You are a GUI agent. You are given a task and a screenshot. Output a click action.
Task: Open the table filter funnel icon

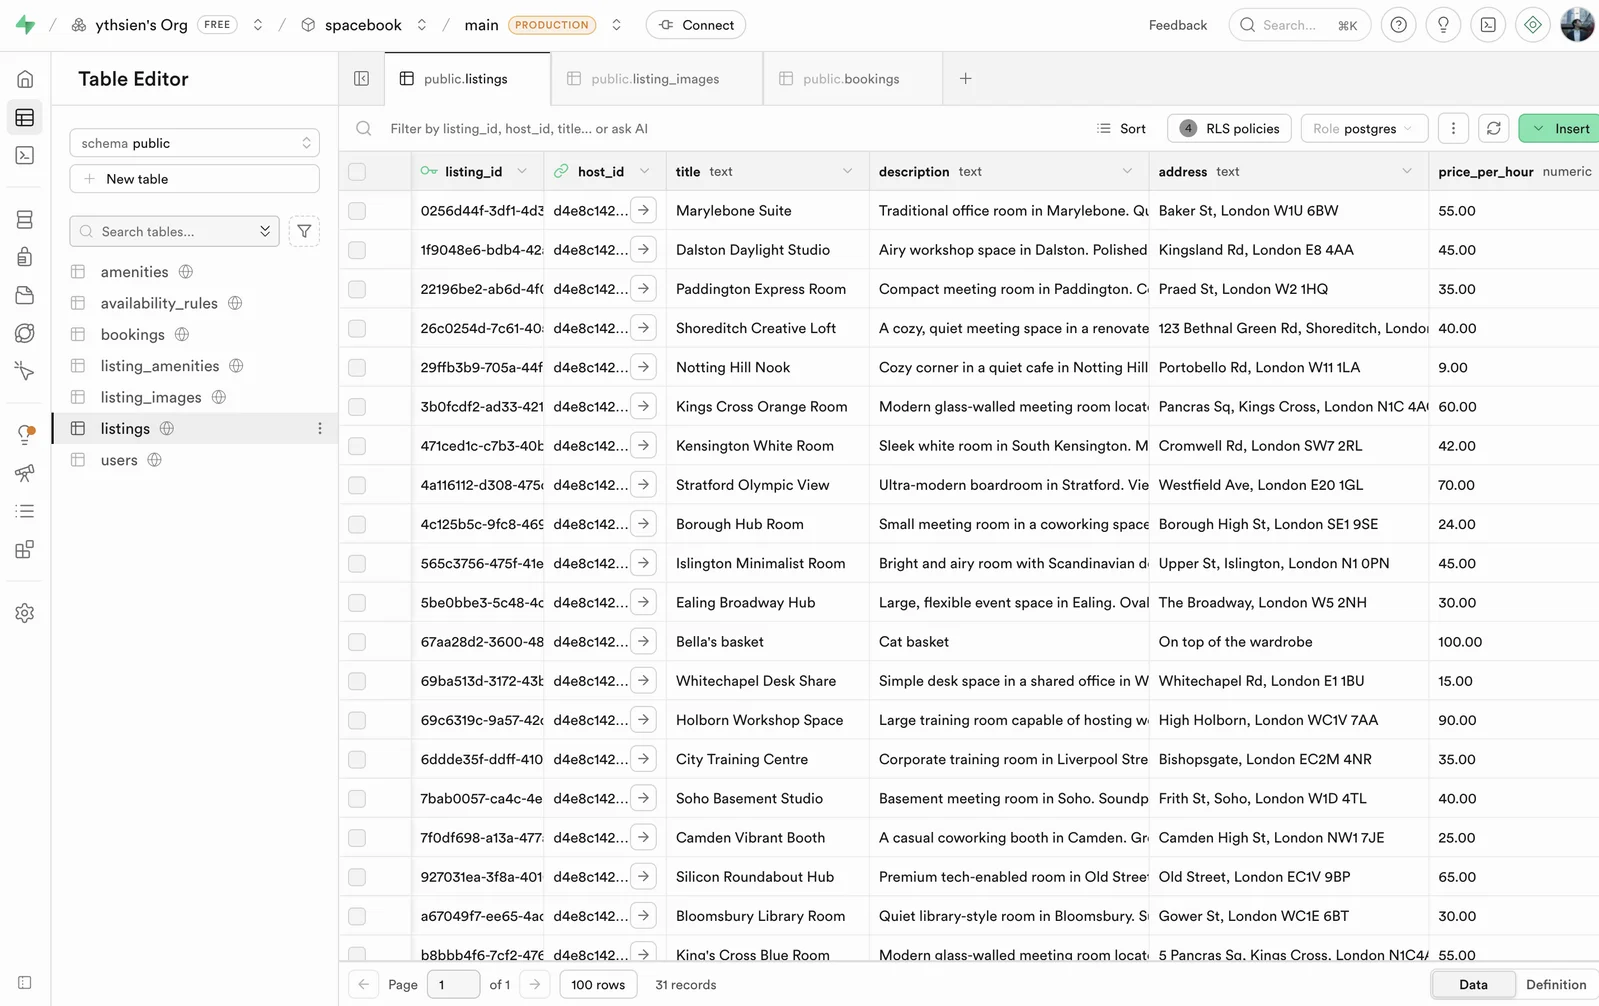(x=304, y=231)
